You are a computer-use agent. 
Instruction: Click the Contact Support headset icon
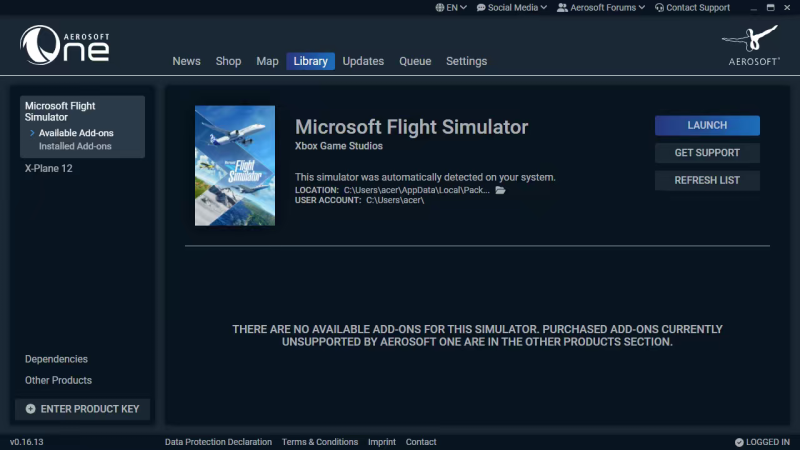(x=660, y=8)
